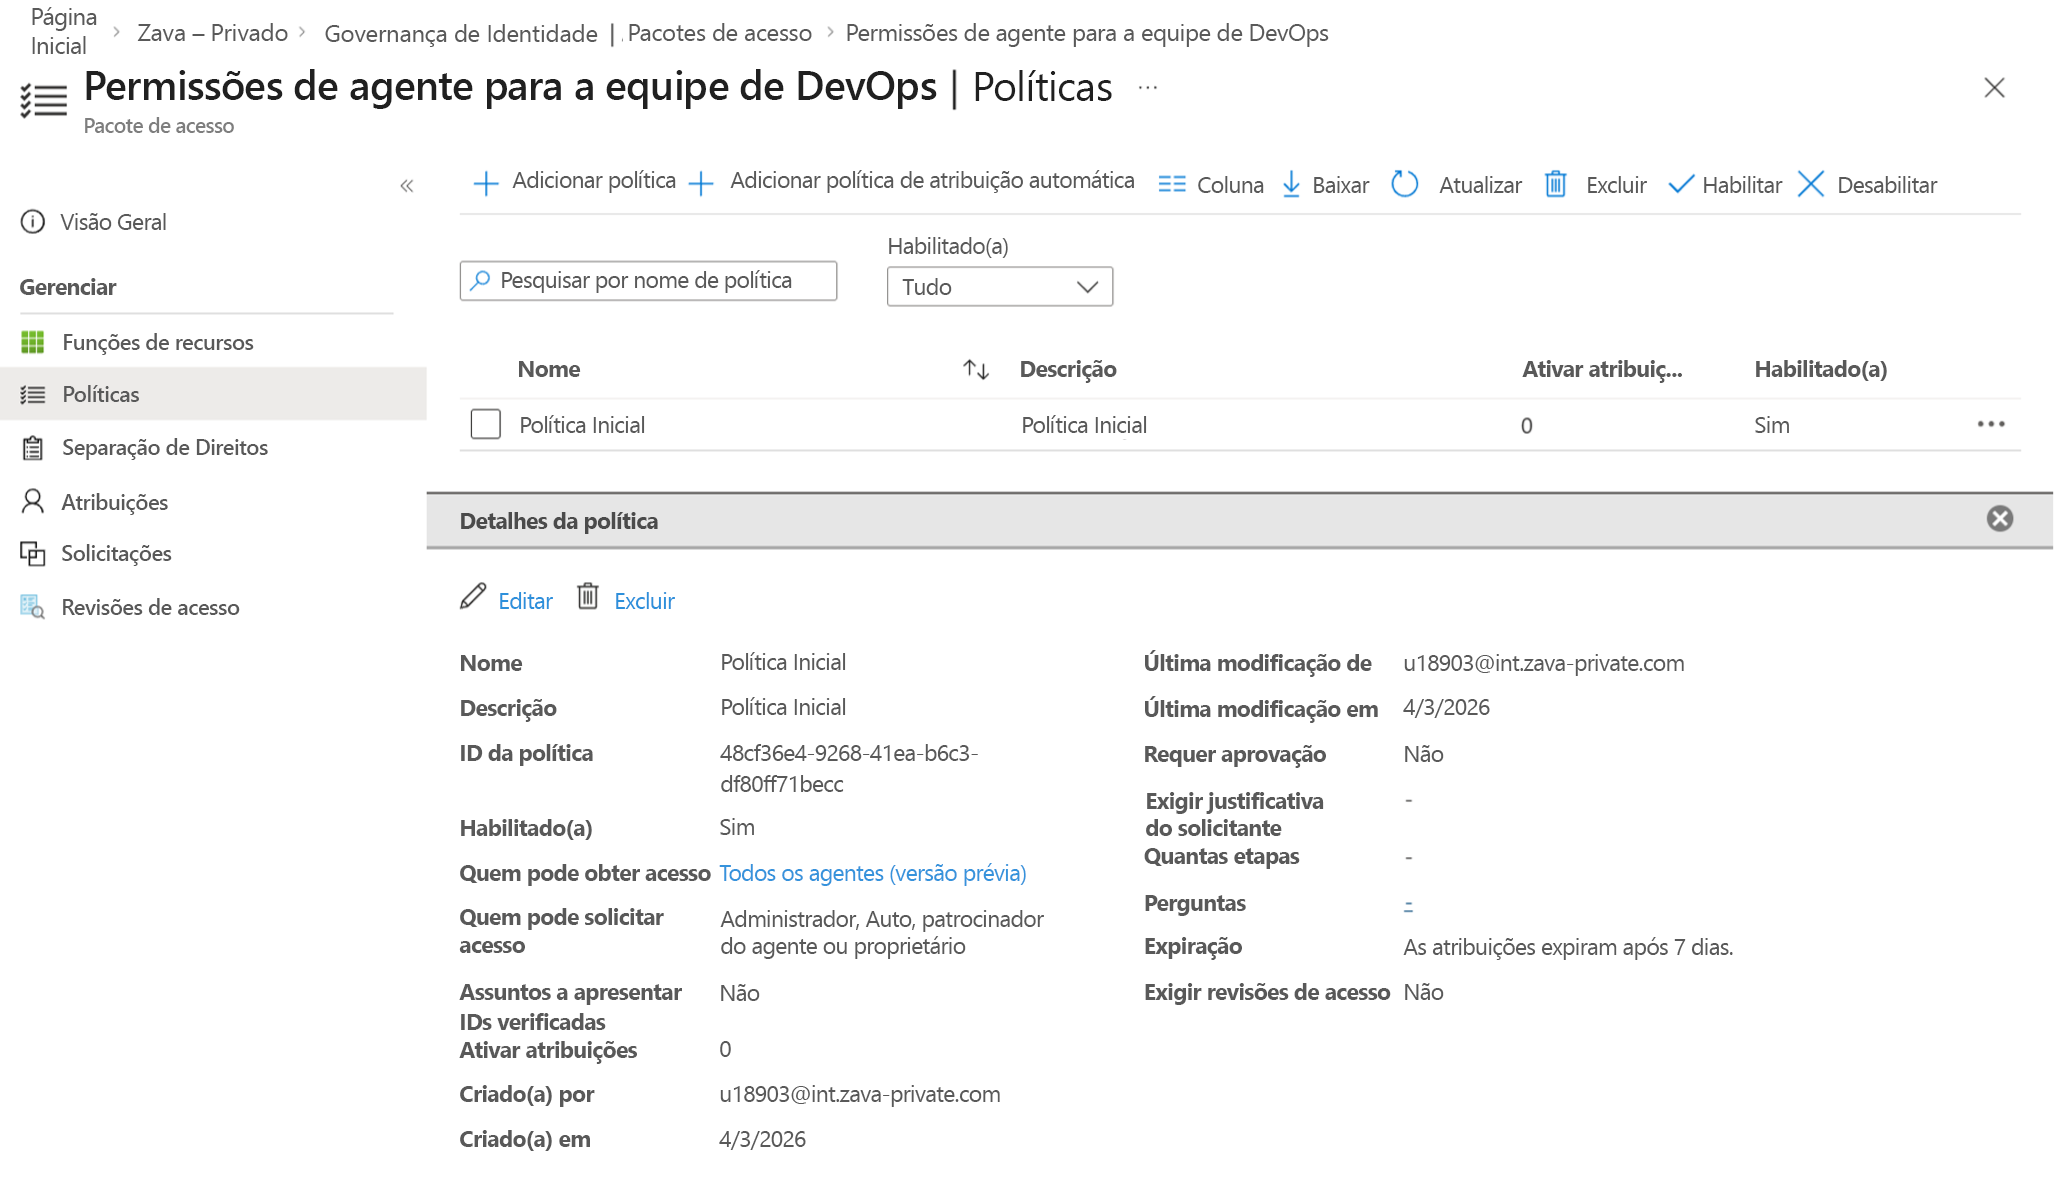Image resolution: width=2054 pixels, height=1184 pixels.
Task: Open Visão Geral info icon
Action: coord(33,222)
